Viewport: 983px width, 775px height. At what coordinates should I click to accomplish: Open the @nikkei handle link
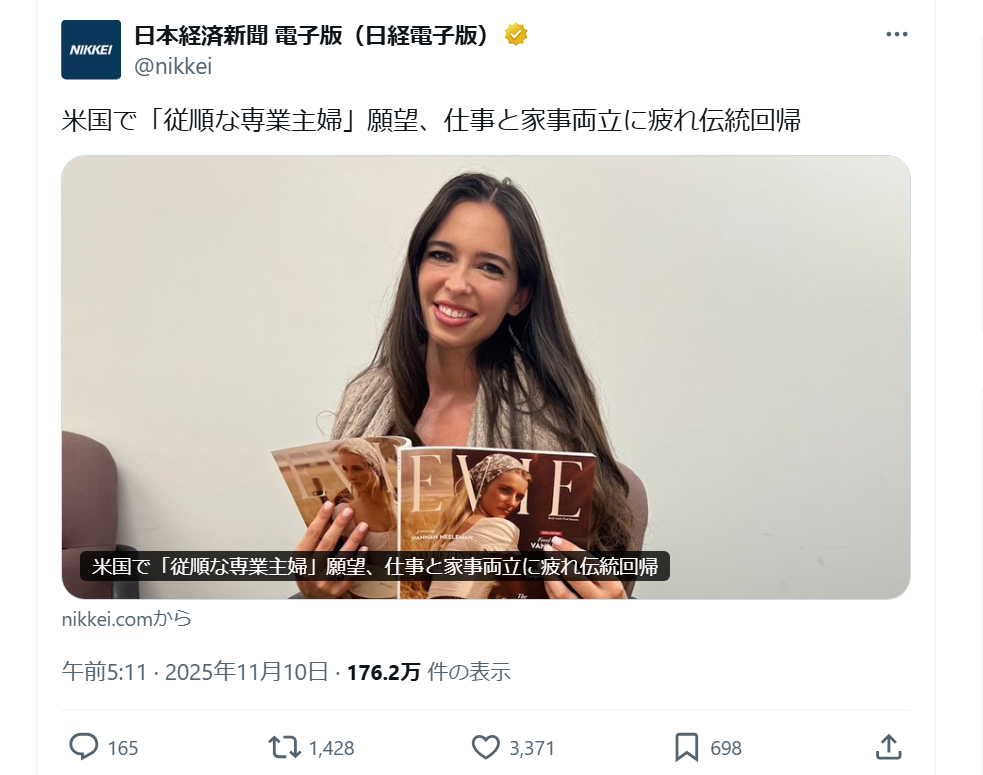tap(173, 66)
